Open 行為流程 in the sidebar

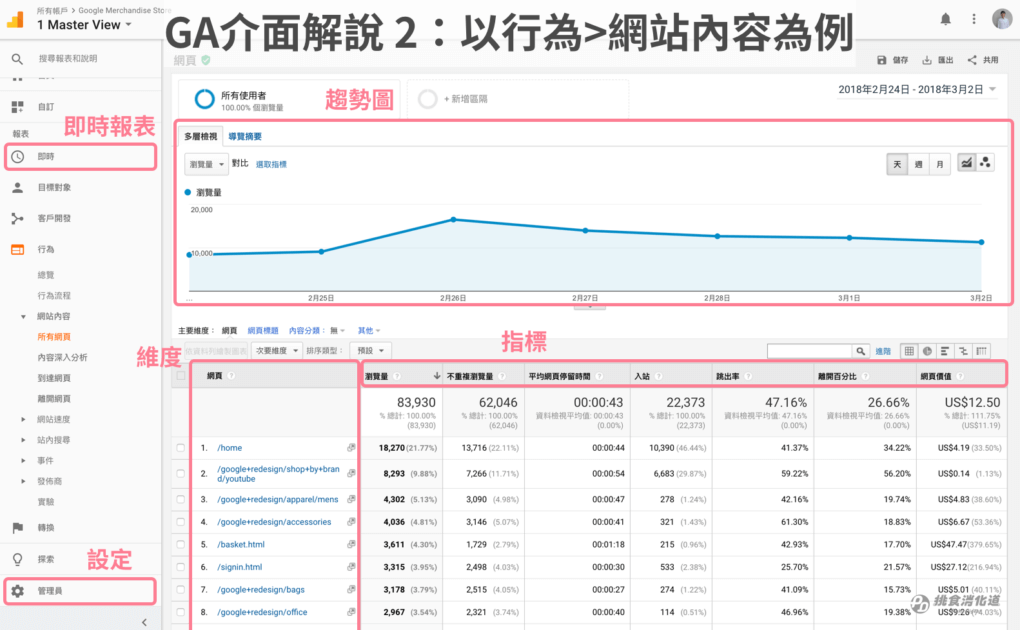[x=54, y=296]
